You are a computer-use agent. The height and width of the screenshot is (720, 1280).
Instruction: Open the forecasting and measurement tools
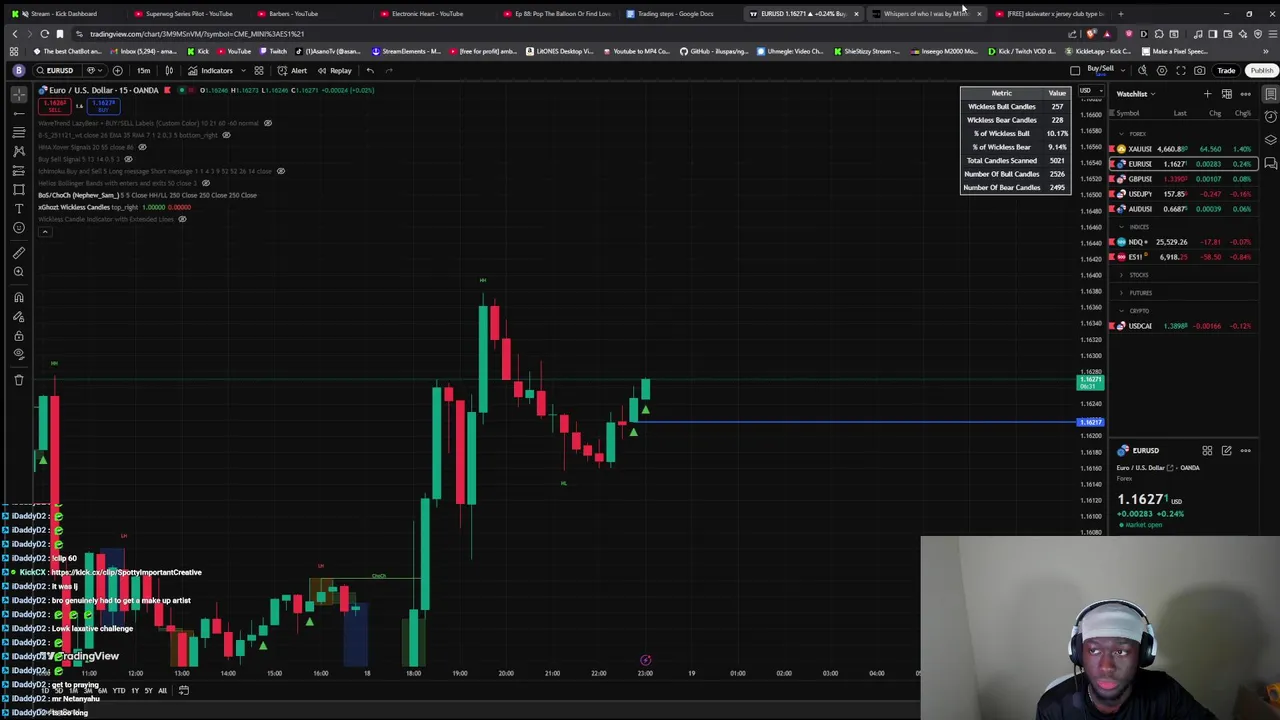(x=18, y=170)
